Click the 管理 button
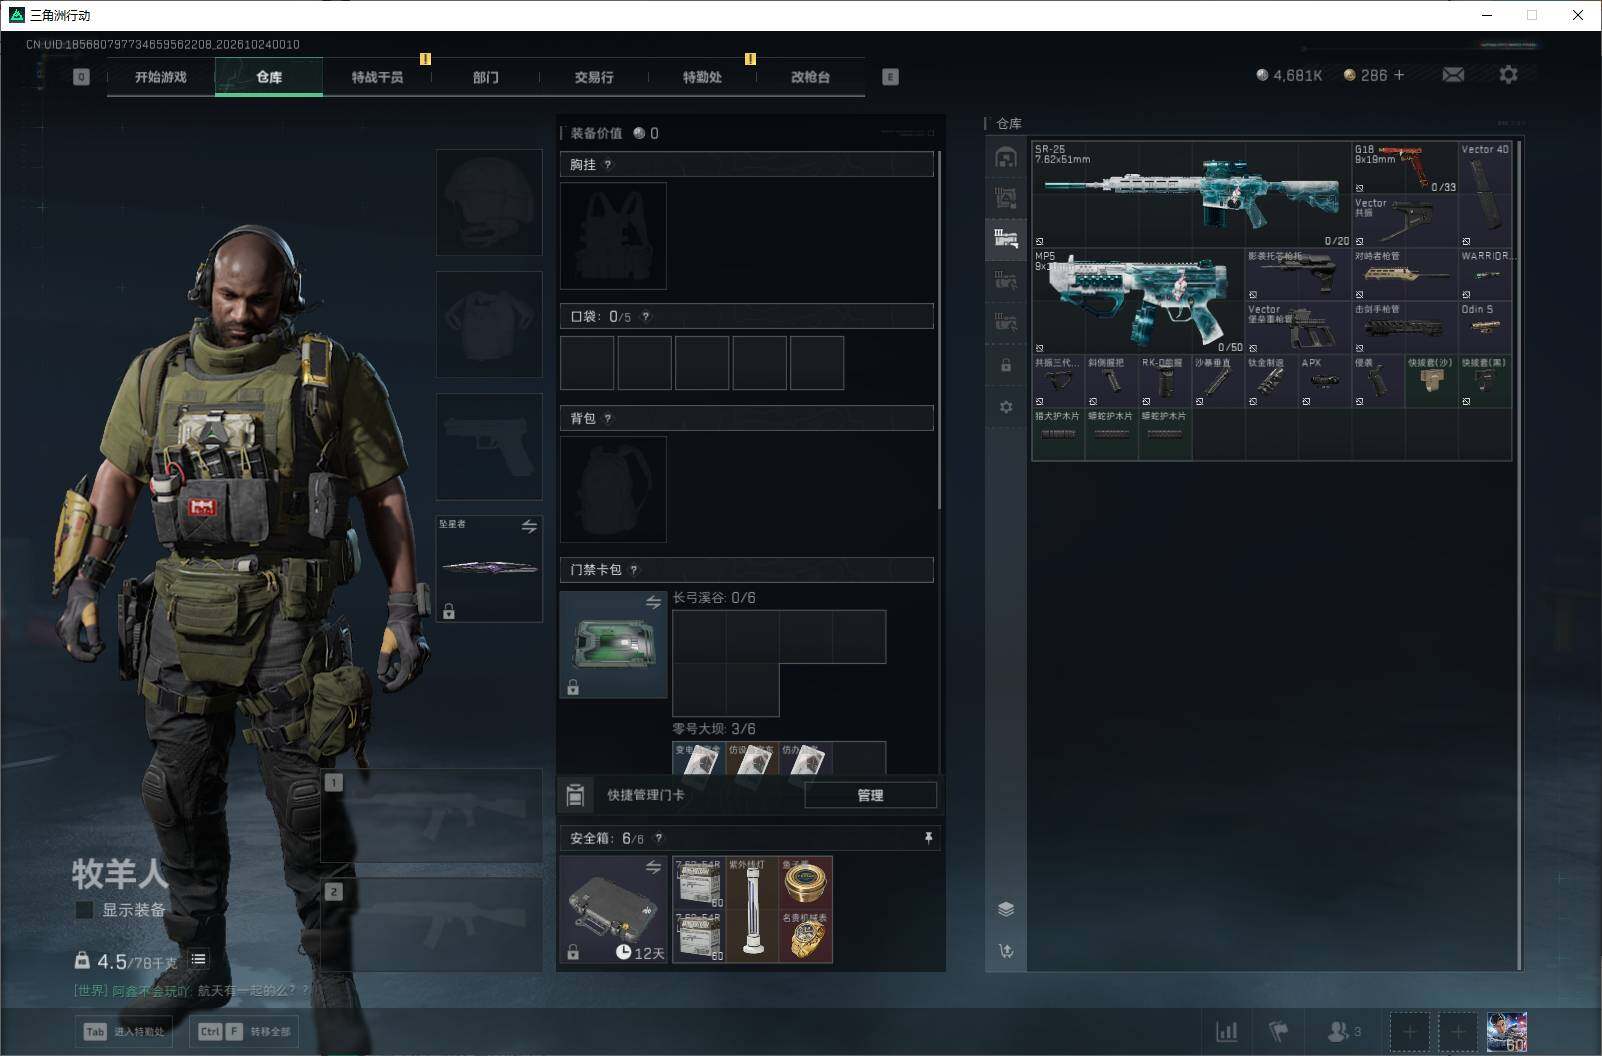This screenshot has height=1056, width=1602. click(x=870, y=795)
